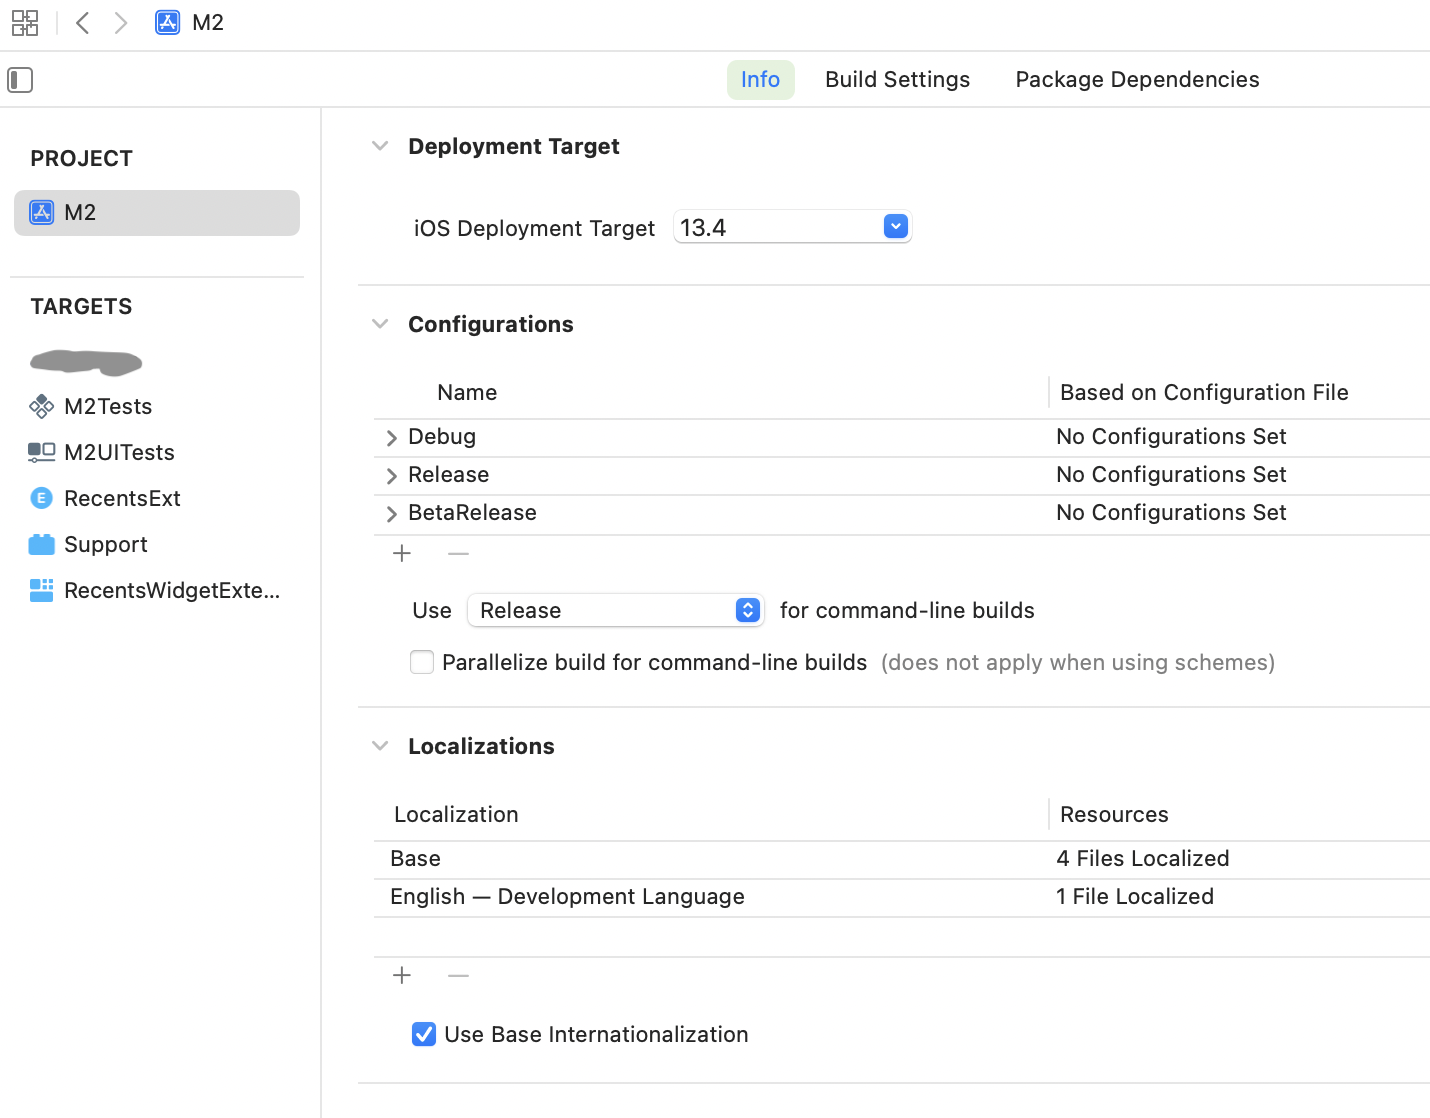Select the M2UITests target icon

tap(41, 452)
